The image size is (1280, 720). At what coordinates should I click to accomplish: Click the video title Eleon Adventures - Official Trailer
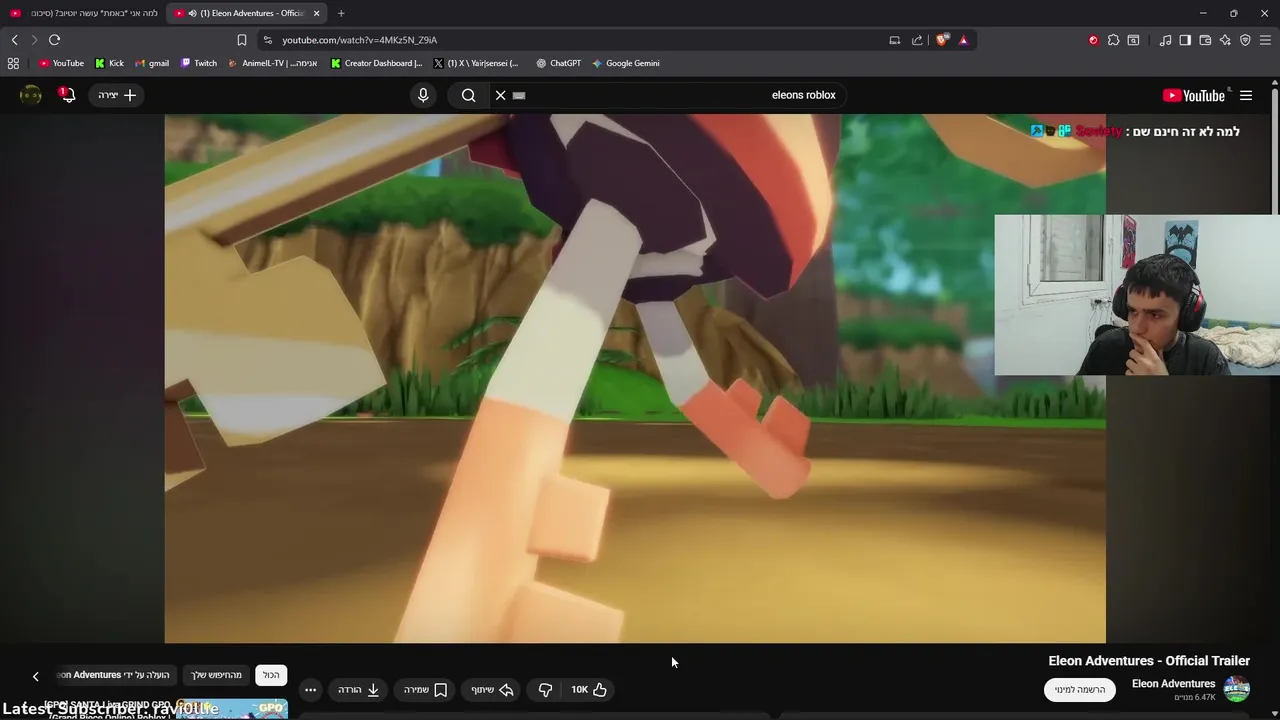click(1149, 661)
